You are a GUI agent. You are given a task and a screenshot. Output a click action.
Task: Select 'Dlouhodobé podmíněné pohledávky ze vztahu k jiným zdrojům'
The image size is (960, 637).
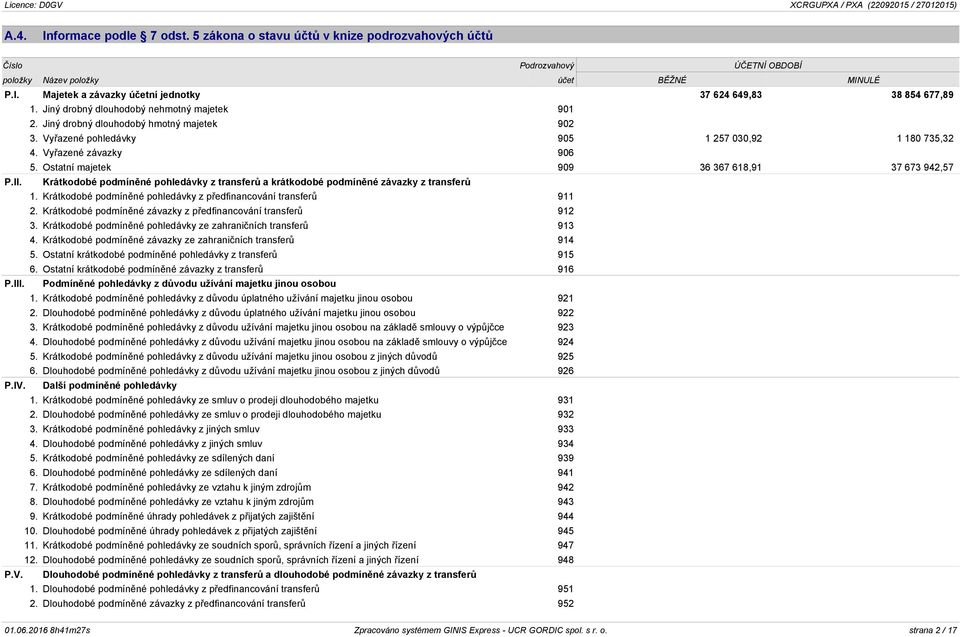click(178, 502)
